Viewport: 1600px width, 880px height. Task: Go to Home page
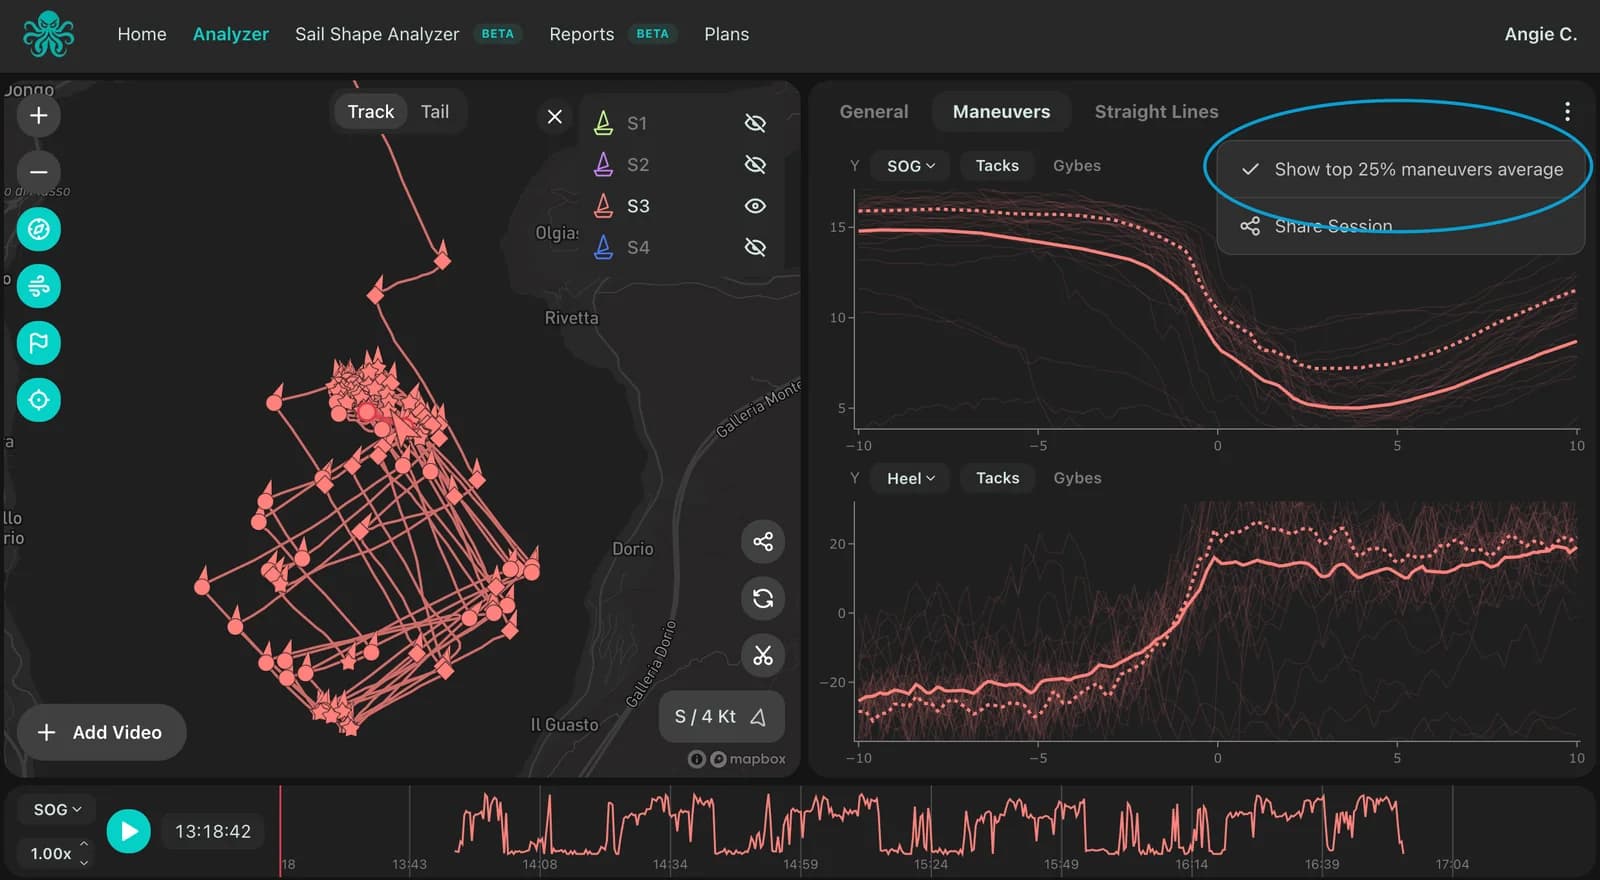pyautogui.click(x=142, y=34)
